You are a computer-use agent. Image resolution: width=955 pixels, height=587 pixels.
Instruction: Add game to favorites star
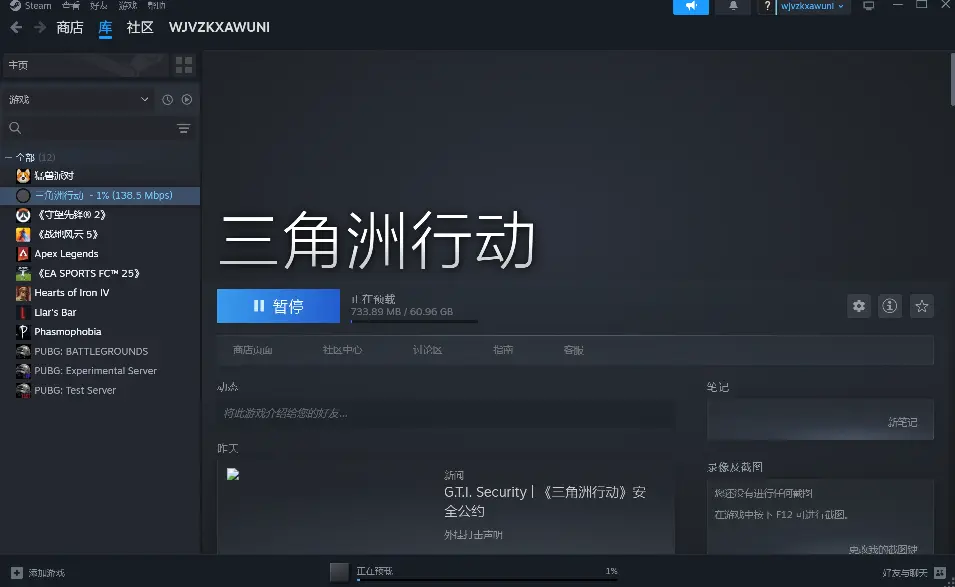tap(922, 306)
